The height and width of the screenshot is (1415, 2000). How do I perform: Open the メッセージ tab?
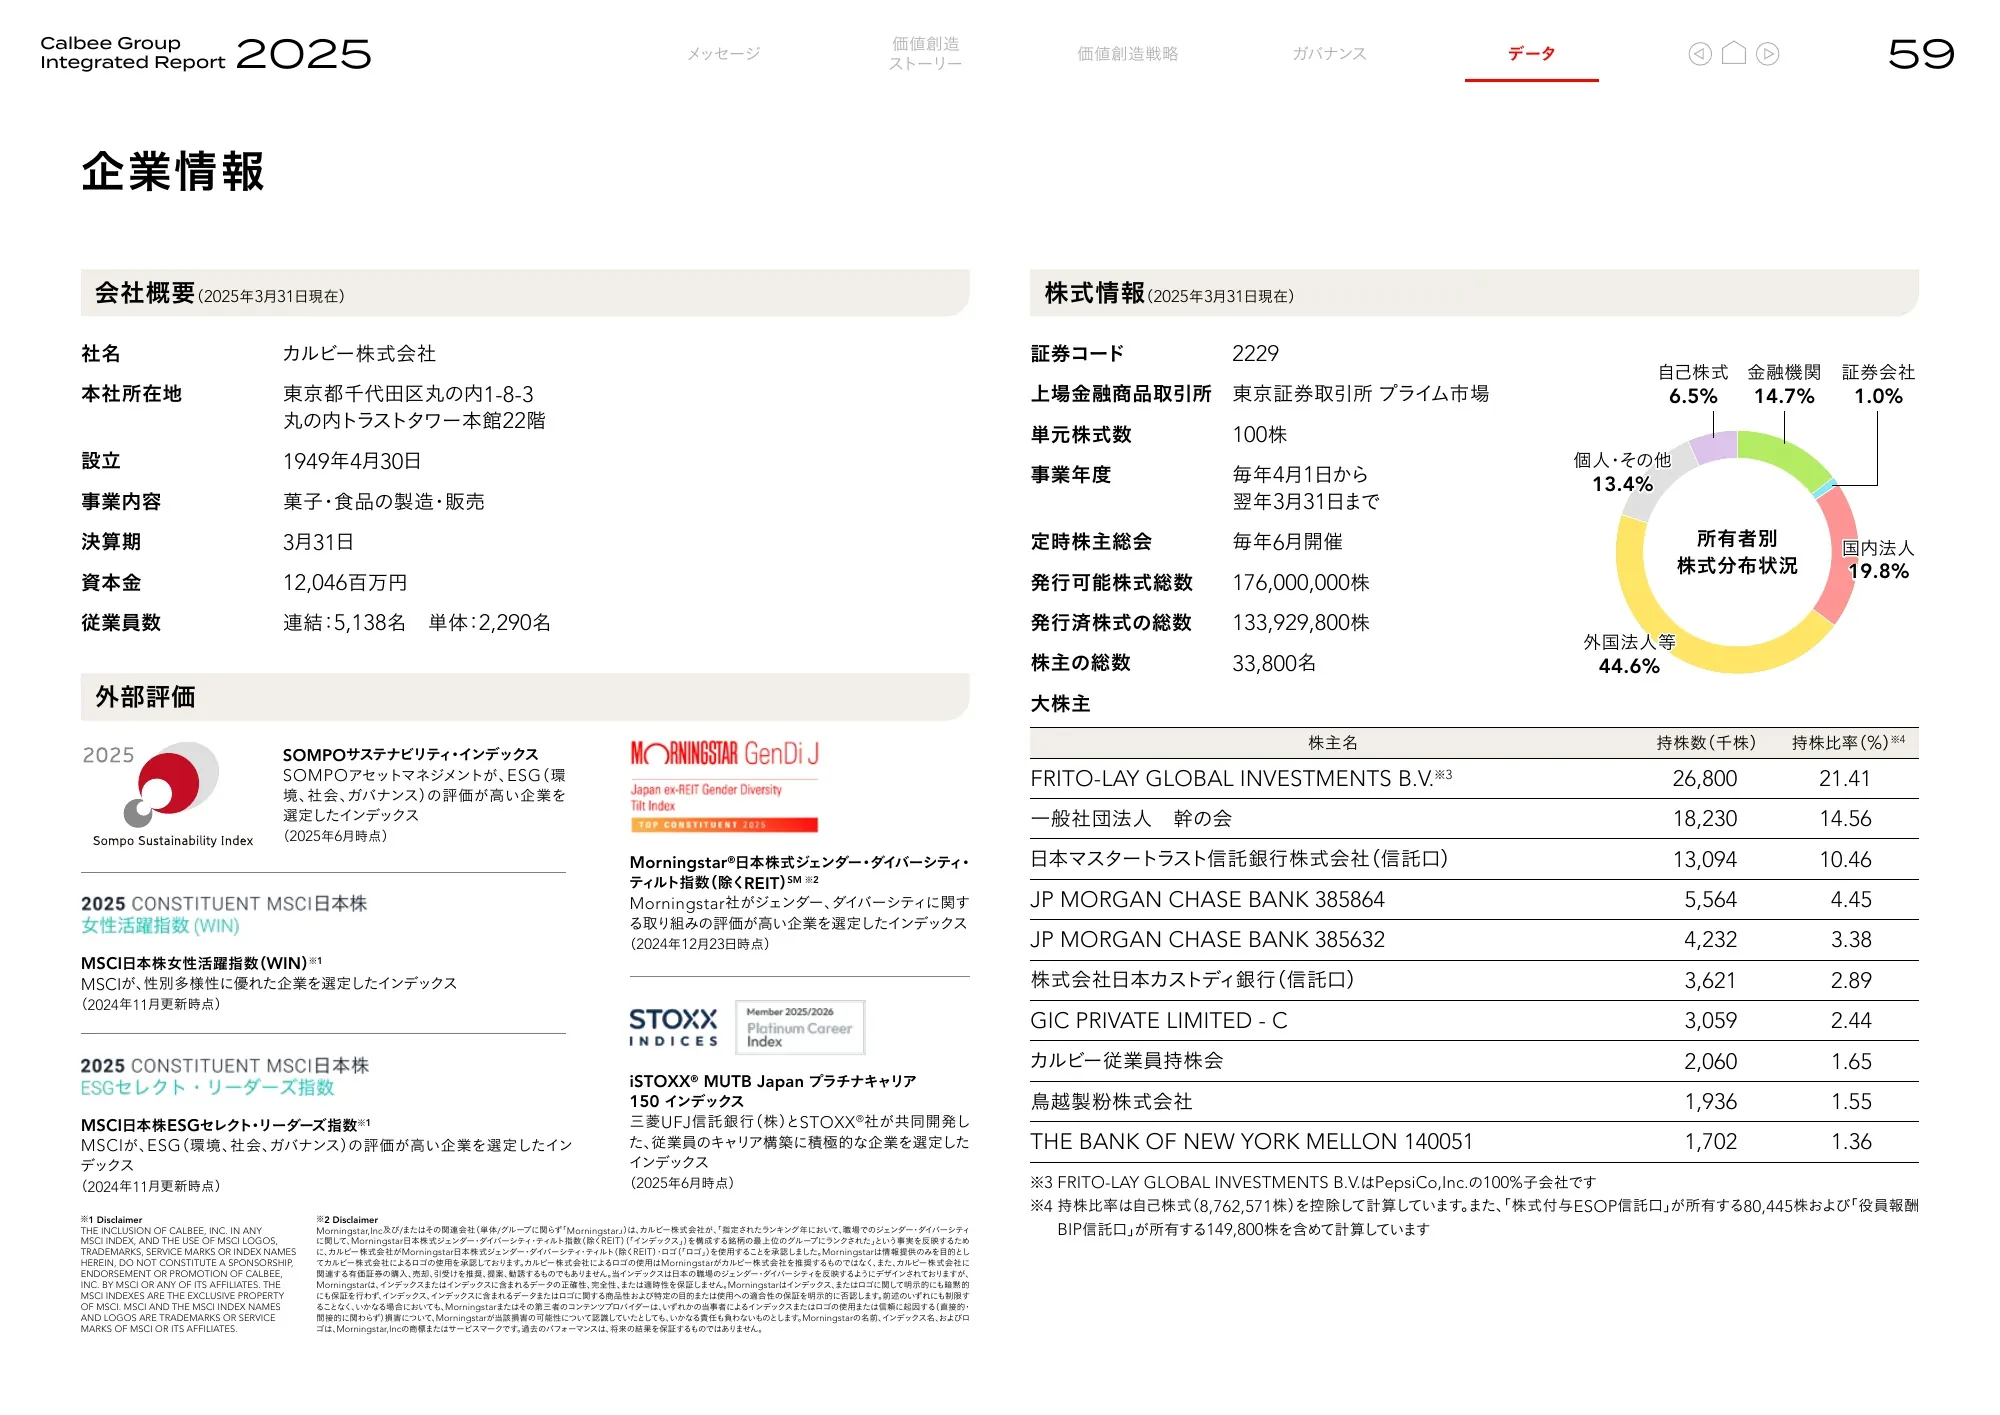(723, 54)
